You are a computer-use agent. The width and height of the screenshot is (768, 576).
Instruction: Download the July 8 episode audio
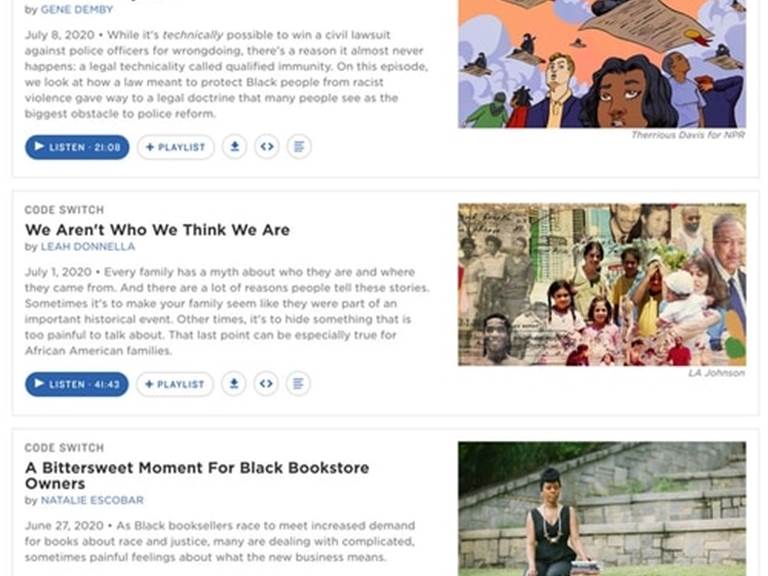[x=235, y=146]
